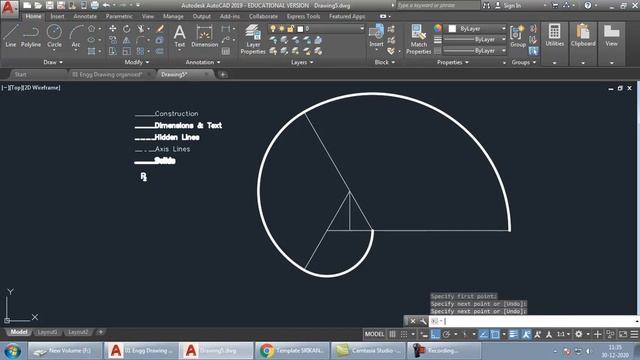640x360 pixels.
Task: Click the Trim tool icon
Action: (x=141, y=29)
